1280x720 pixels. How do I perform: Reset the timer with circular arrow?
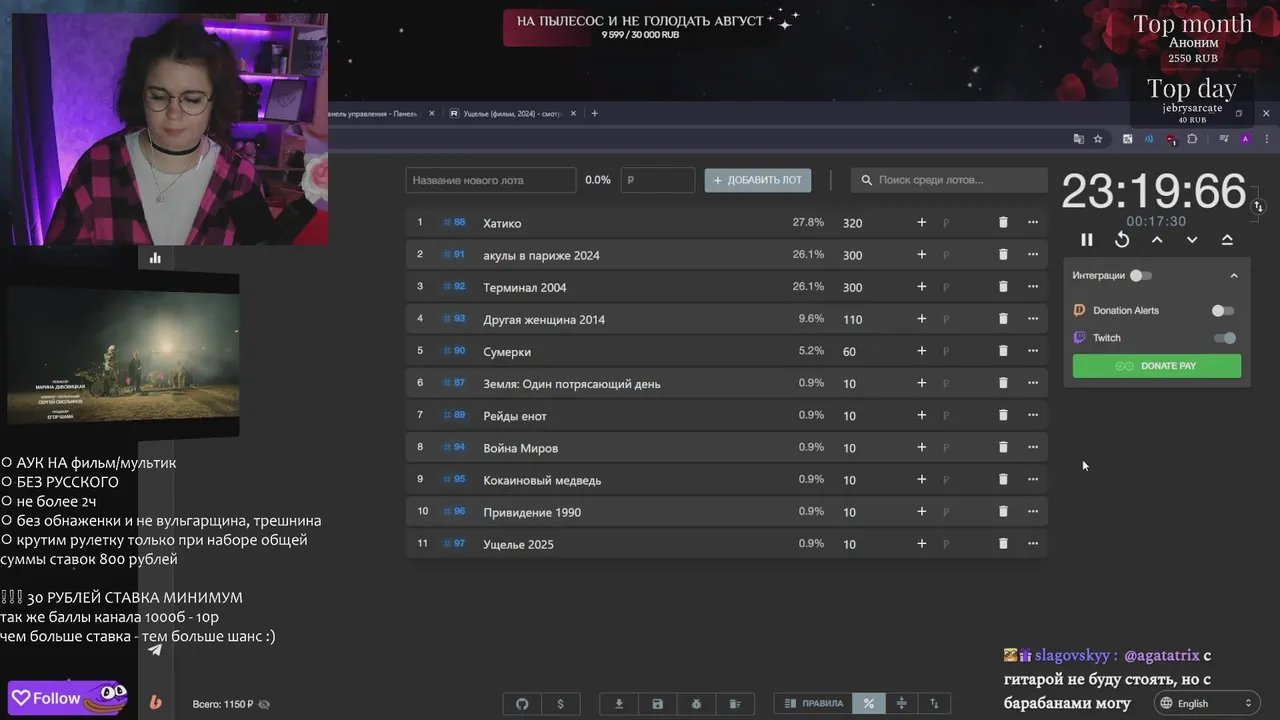pyautogui.click(x=1122, y=240)
